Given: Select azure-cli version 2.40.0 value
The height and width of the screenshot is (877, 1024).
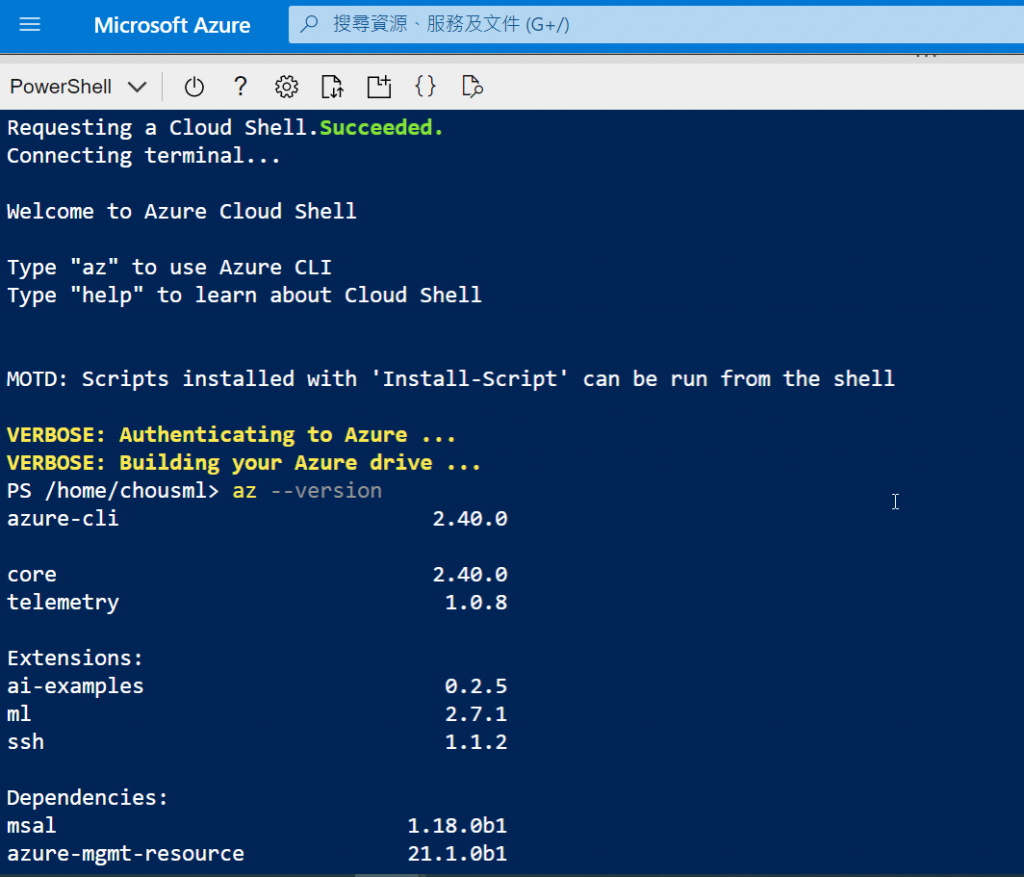Looking at the screenshot, I should pyautogui.click(x=470, y=518).
